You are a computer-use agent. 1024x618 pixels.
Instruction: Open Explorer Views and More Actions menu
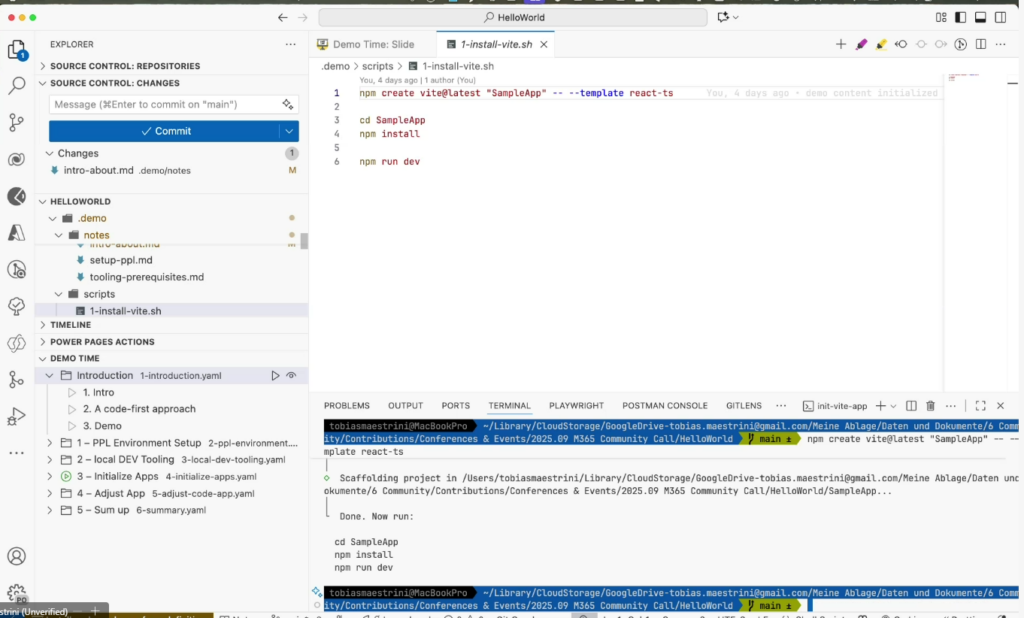(290, 44)
